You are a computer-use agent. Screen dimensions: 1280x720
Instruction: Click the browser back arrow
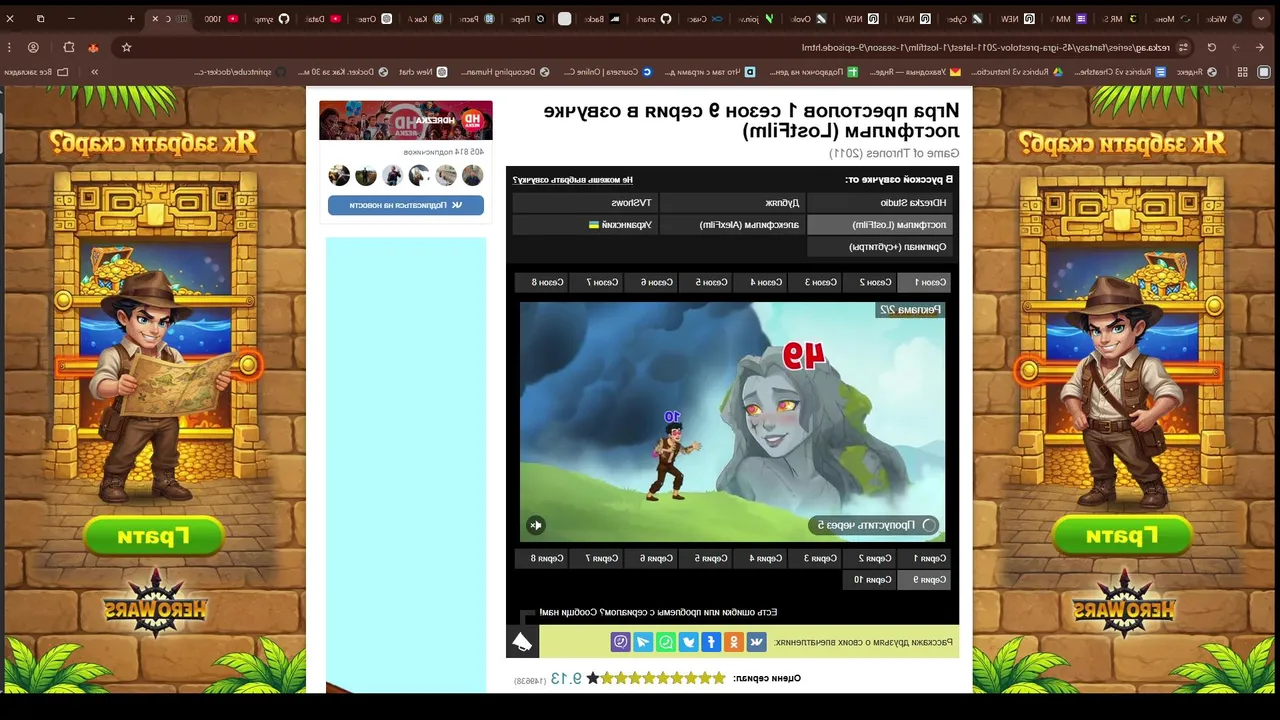tap(1260, 47)
